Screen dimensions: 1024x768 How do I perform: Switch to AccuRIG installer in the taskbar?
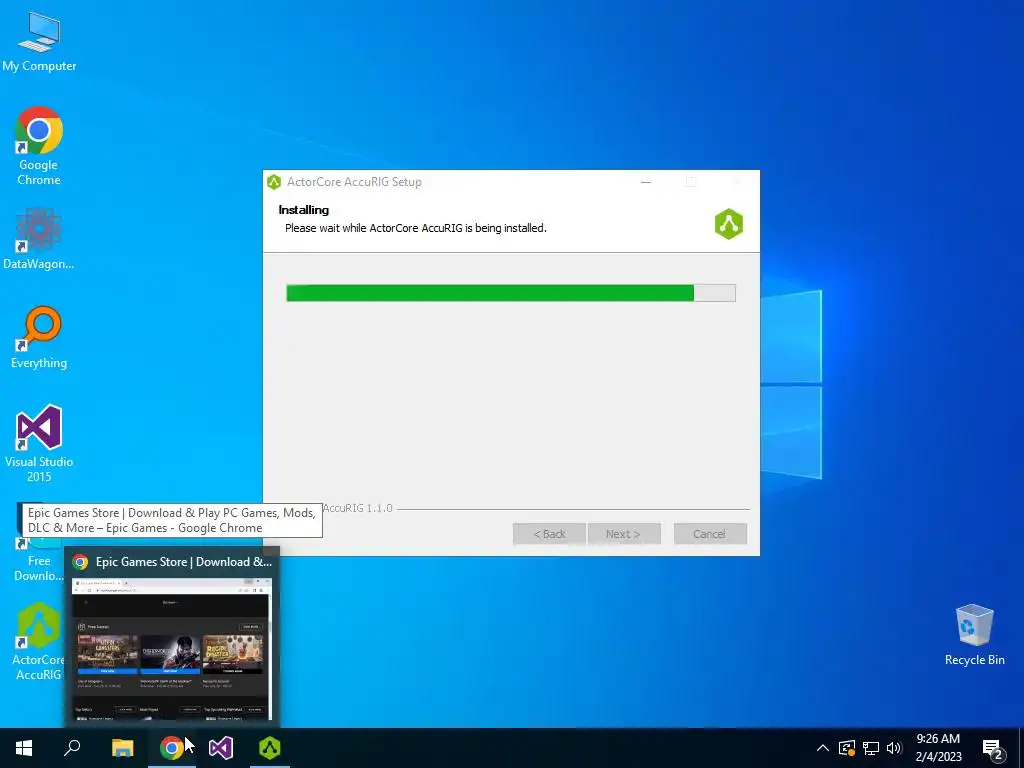[270, 748]
